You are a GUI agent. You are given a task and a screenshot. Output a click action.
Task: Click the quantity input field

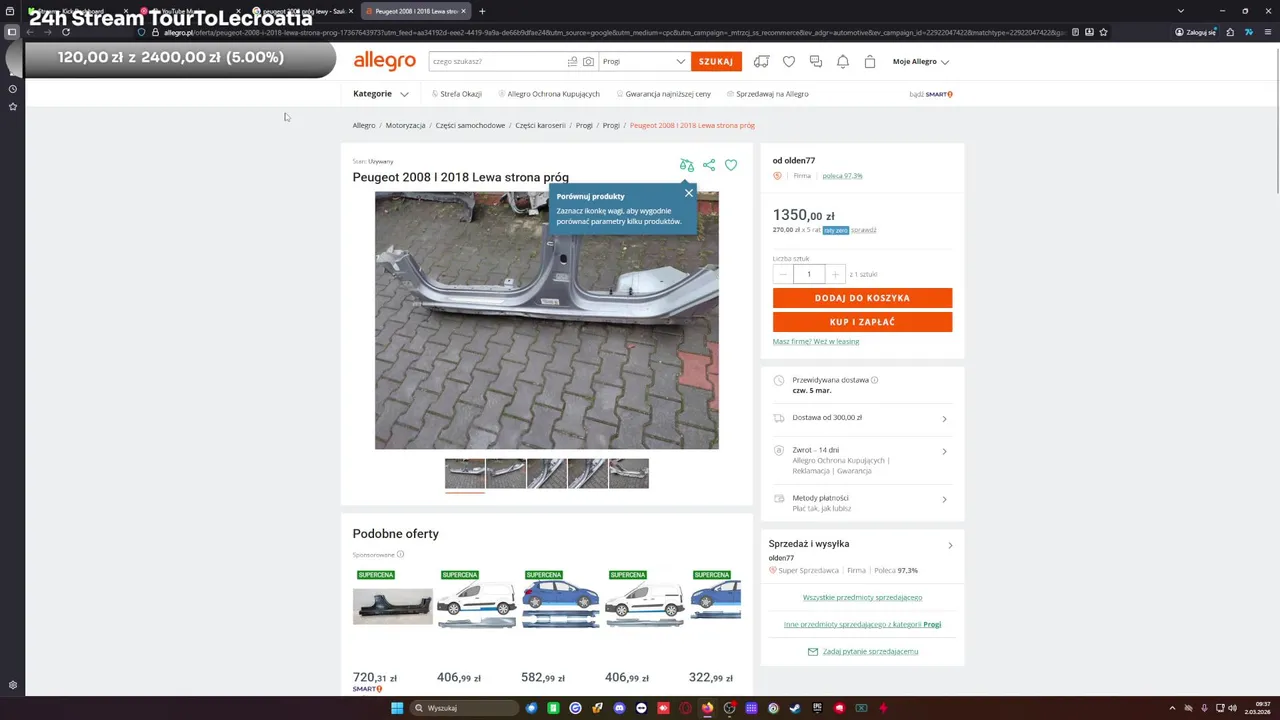(x=809, y=274)
